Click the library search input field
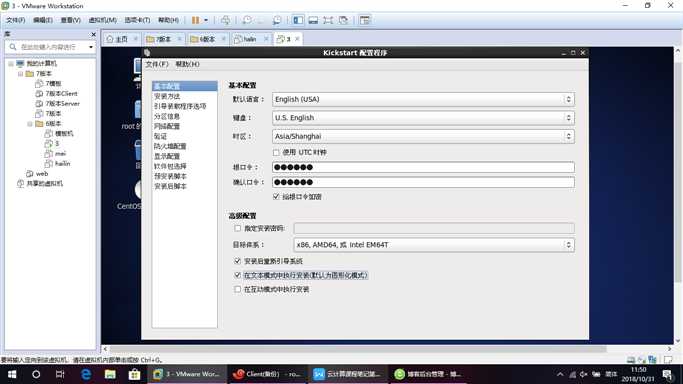The width and height of the screenshot is (683, 384). pyautogui.click(x=48, y=47)
